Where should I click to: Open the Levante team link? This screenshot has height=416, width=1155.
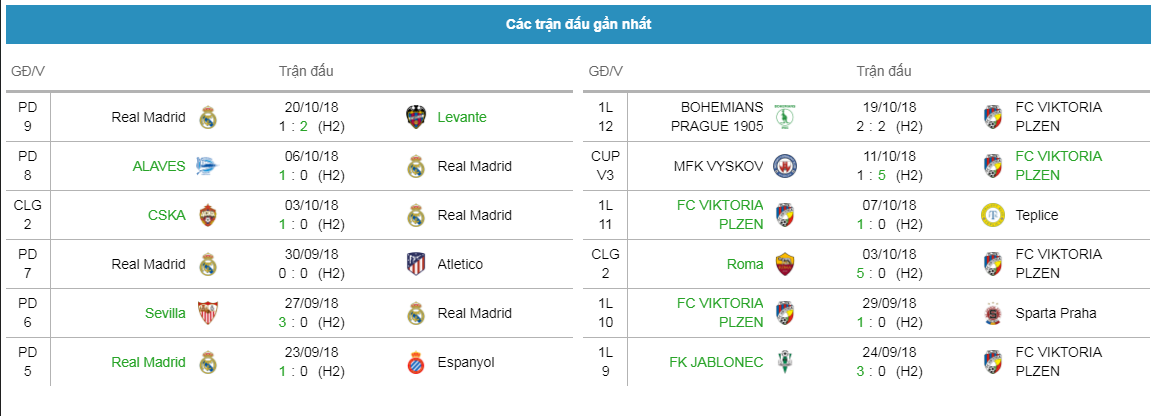pyautogui.click(x=462, y=117)
